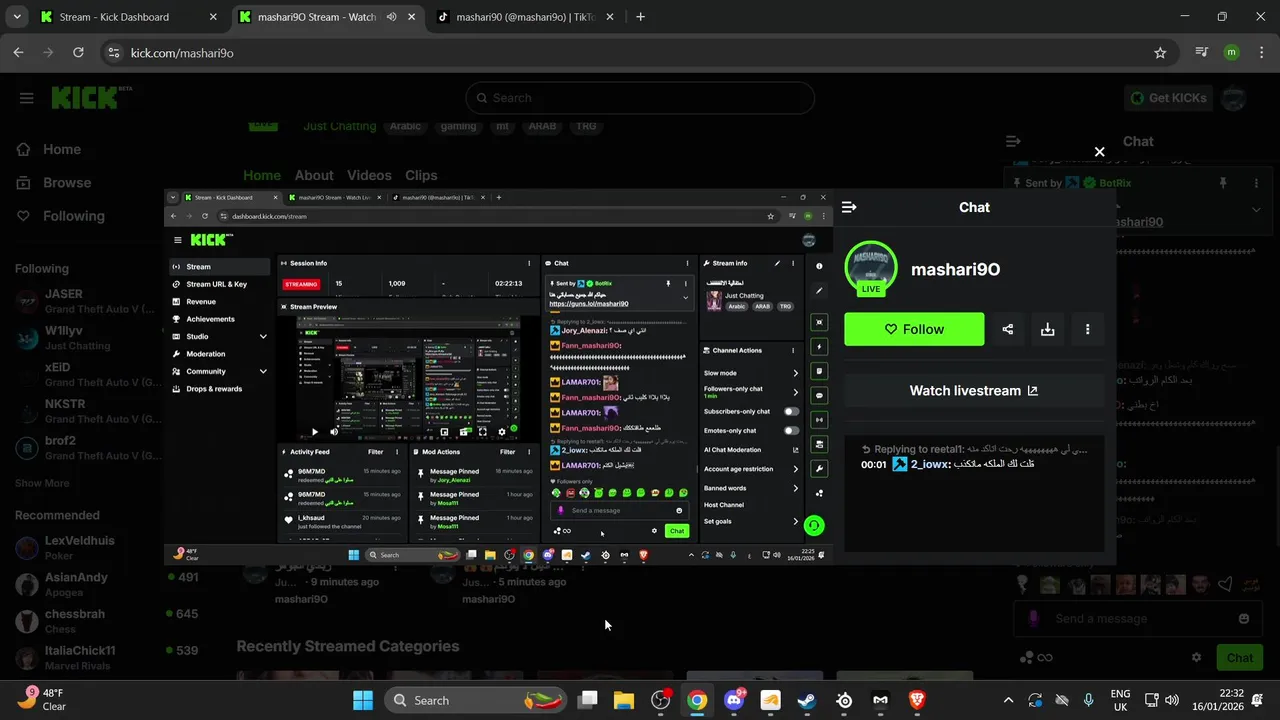
Task: Send message with green Chat button
Action: (x=1240, y=657)
